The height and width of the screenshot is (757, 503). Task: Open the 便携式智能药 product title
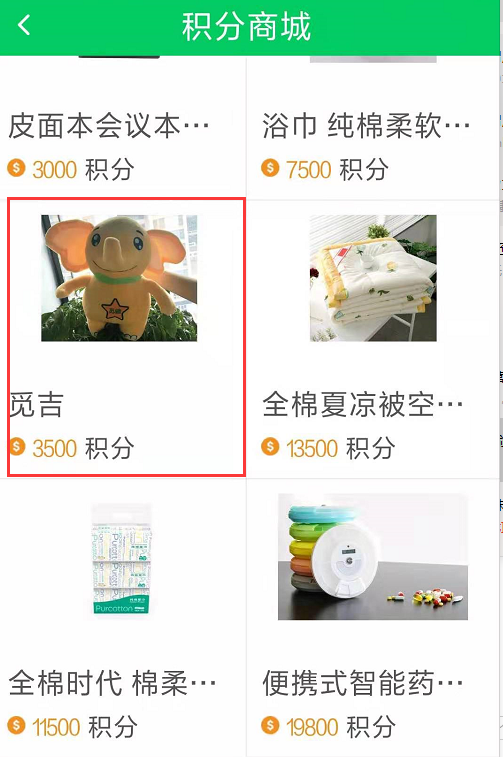coord(363,683)
